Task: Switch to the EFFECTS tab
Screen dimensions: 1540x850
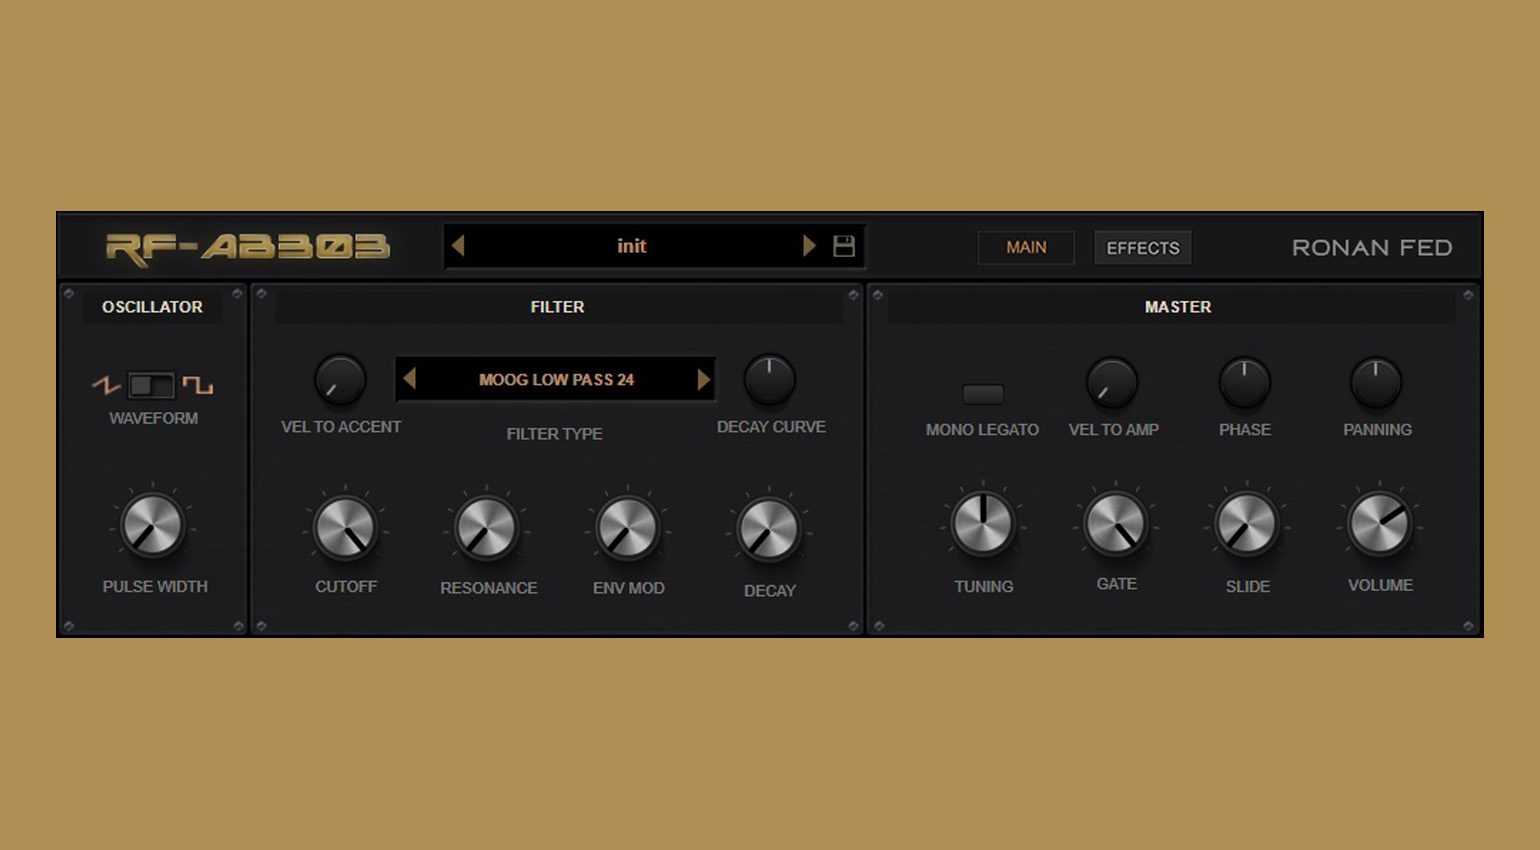Action: click(x=1143, y=247)
